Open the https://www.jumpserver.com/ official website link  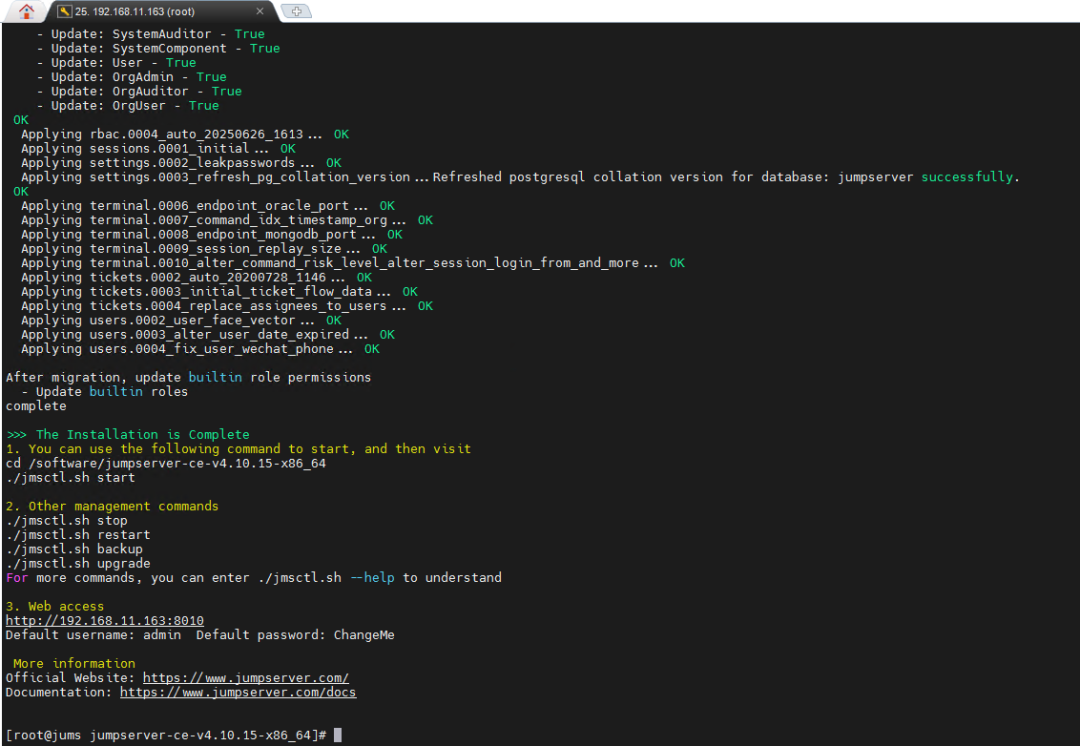click(246, 678)
